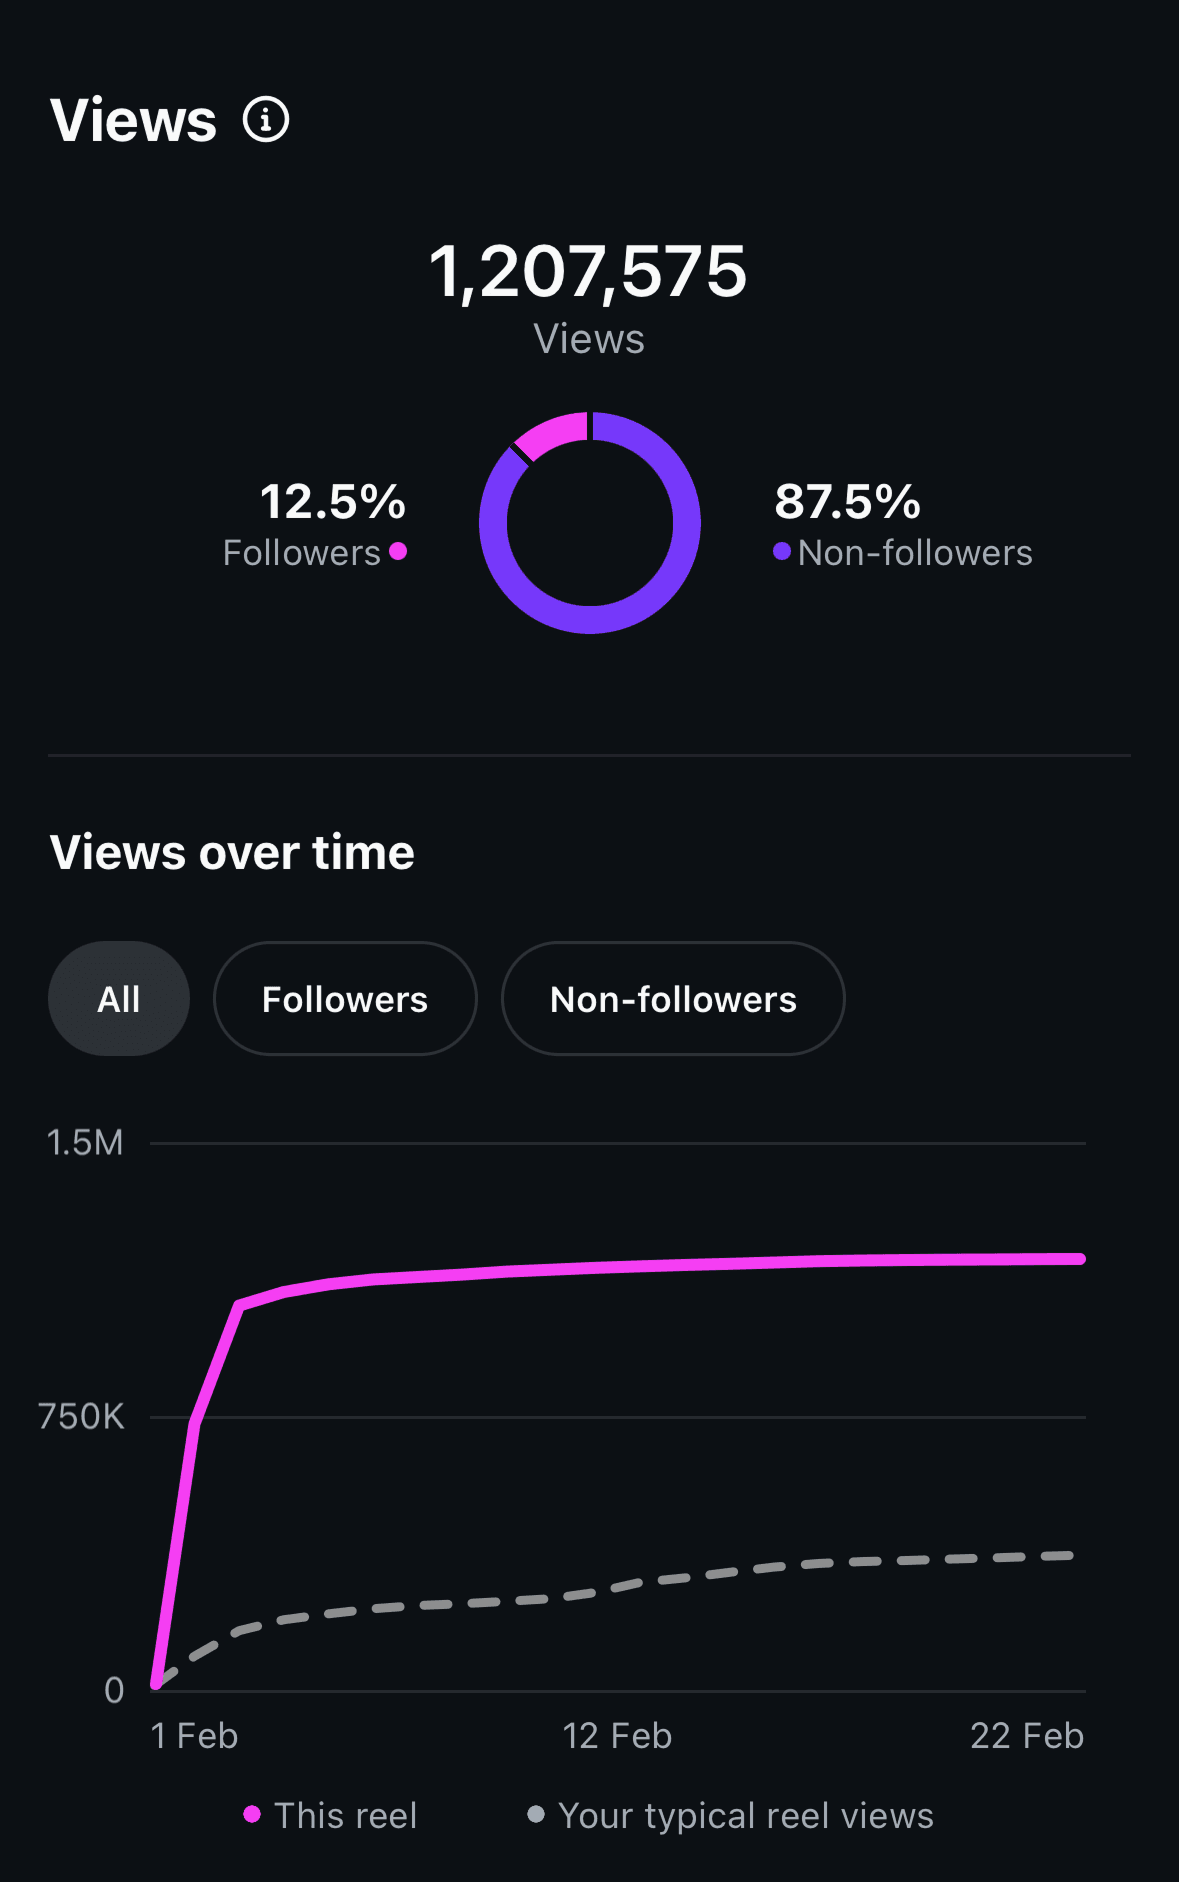1179x1882 pixels.
Task: Click the 12.5% Followers percentage
Action: (333, 502)
